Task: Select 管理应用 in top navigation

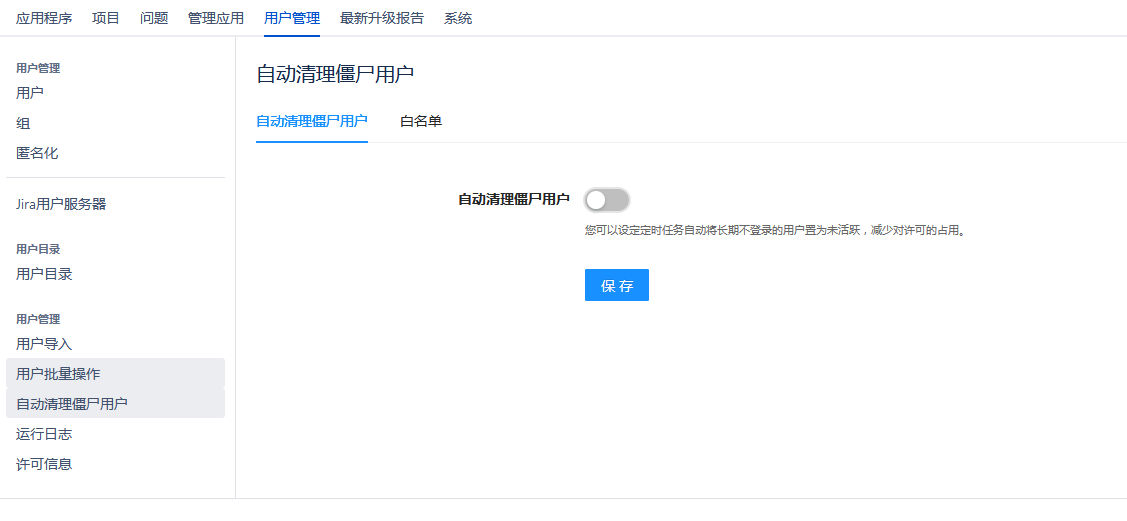Action: point(216,18)
